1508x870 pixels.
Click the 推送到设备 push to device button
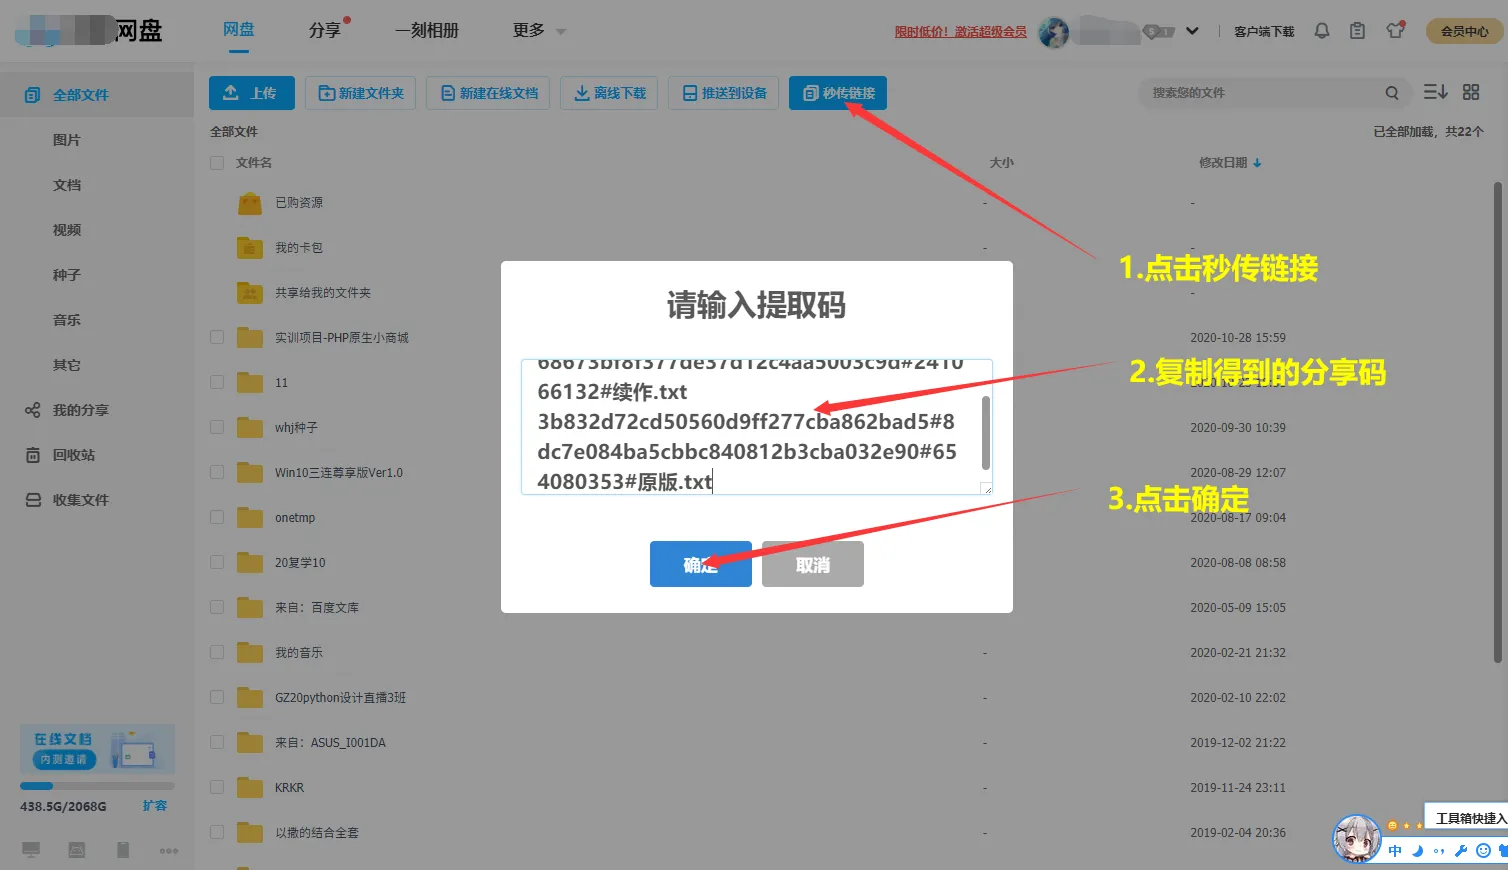723,92
